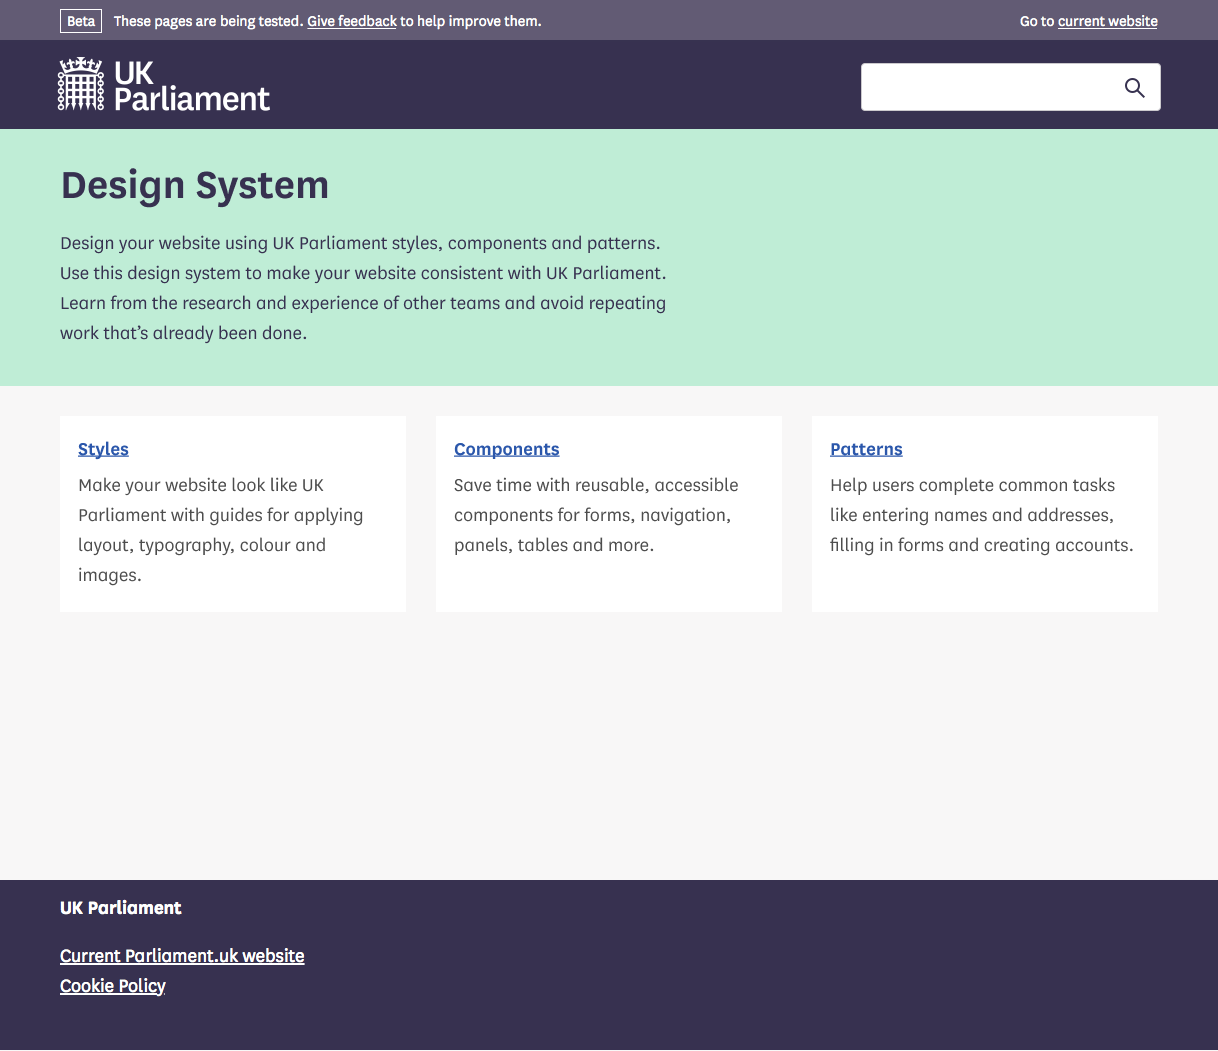Click the Styles card description text
The height and width of the screenshot is (1051, 1218).
point(221,530)
